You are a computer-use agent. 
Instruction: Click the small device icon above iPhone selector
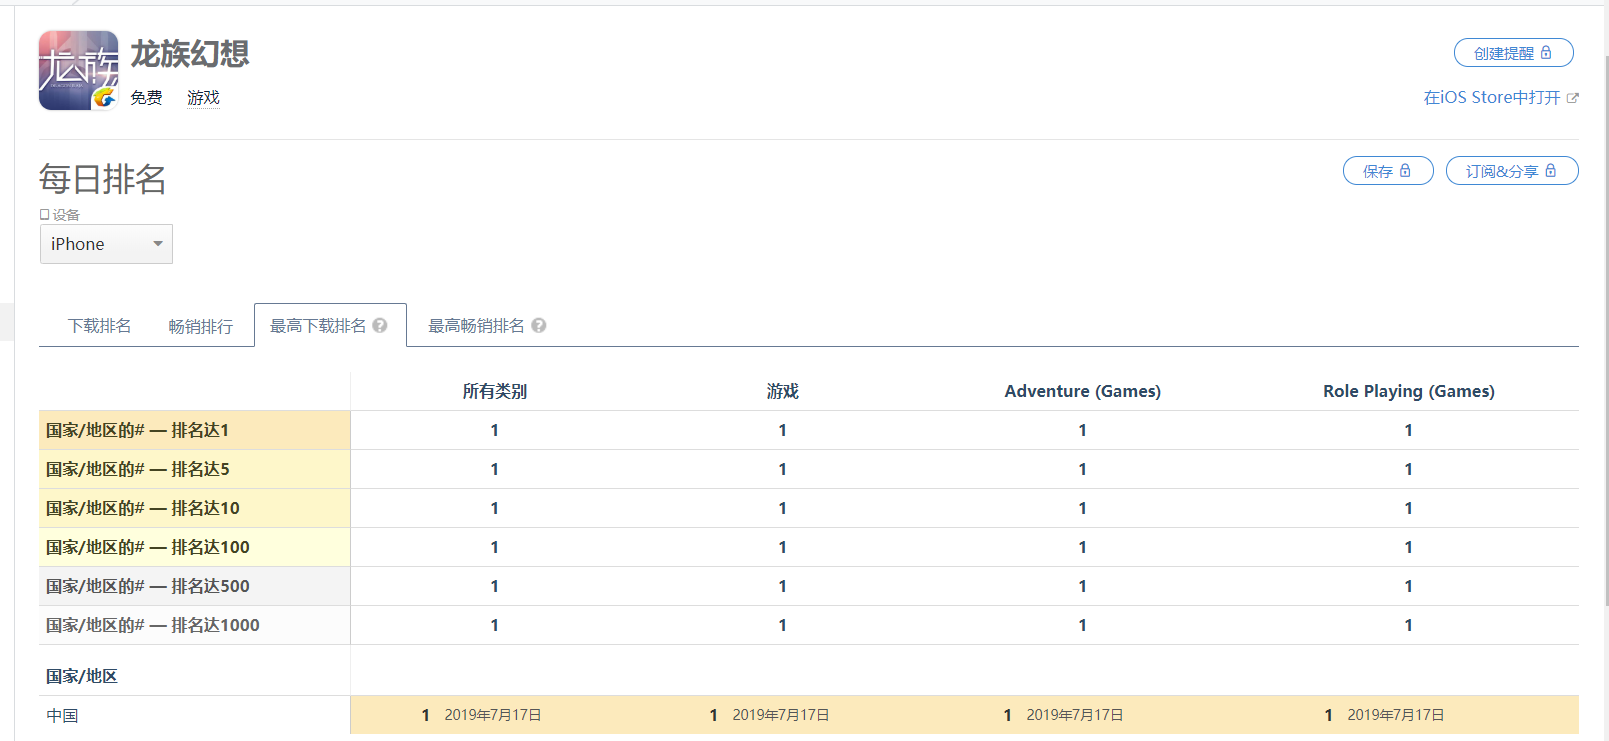(44, 215)
